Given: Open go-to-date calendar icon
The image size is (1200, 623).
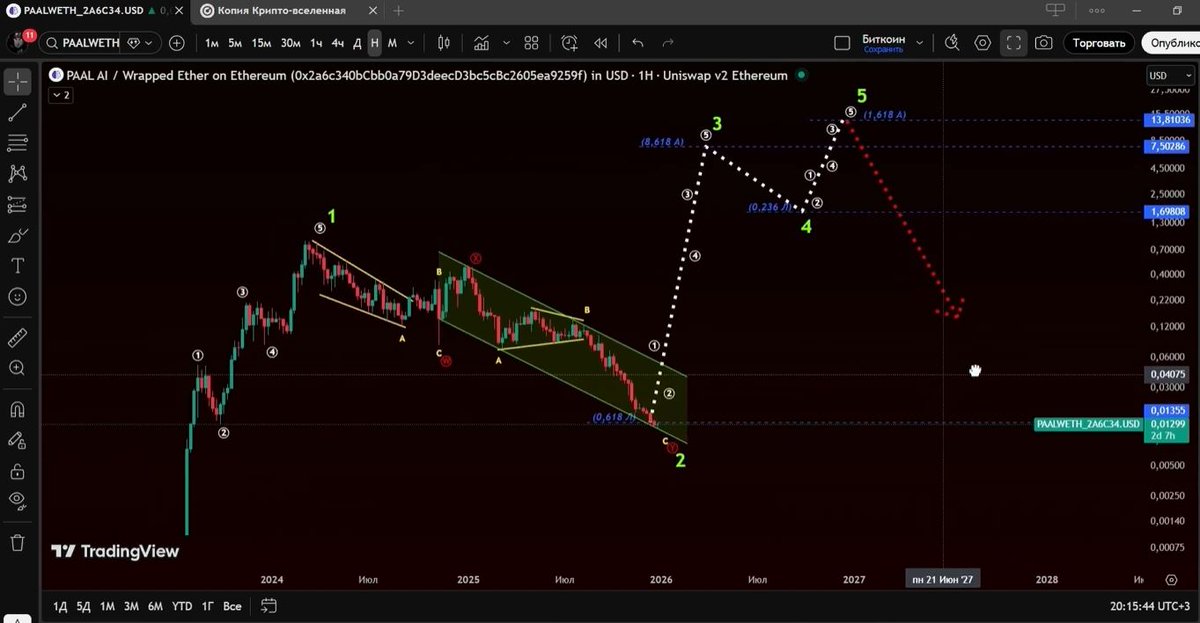Looking at the screenshot, I should point(268,606).
